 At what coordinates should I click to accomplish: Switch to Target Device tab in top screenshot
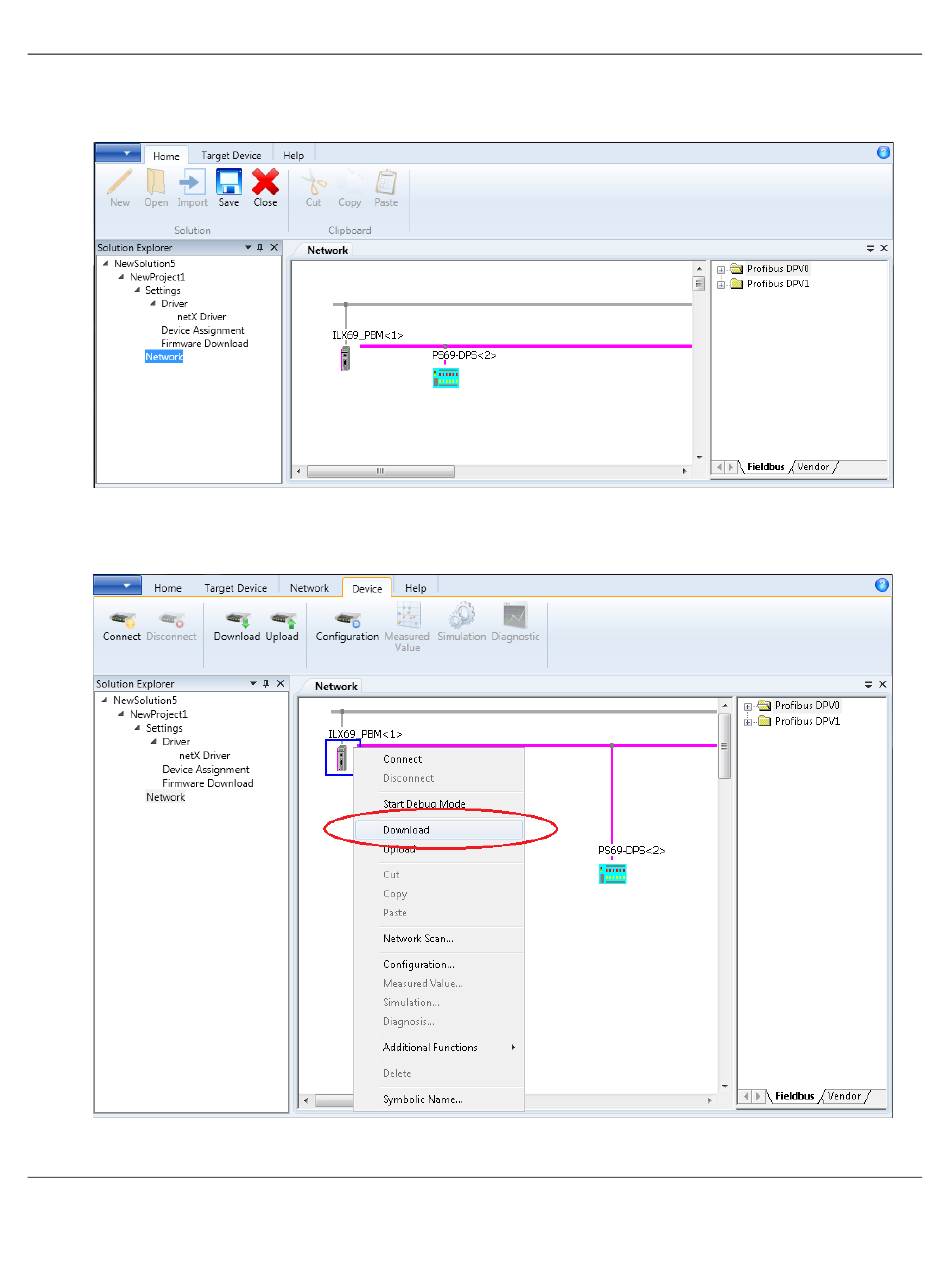(231, 155)
